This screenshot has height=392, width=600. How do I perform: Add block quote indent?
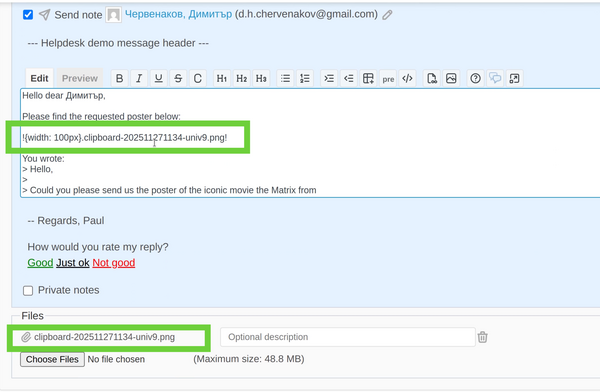click(329, 78)
